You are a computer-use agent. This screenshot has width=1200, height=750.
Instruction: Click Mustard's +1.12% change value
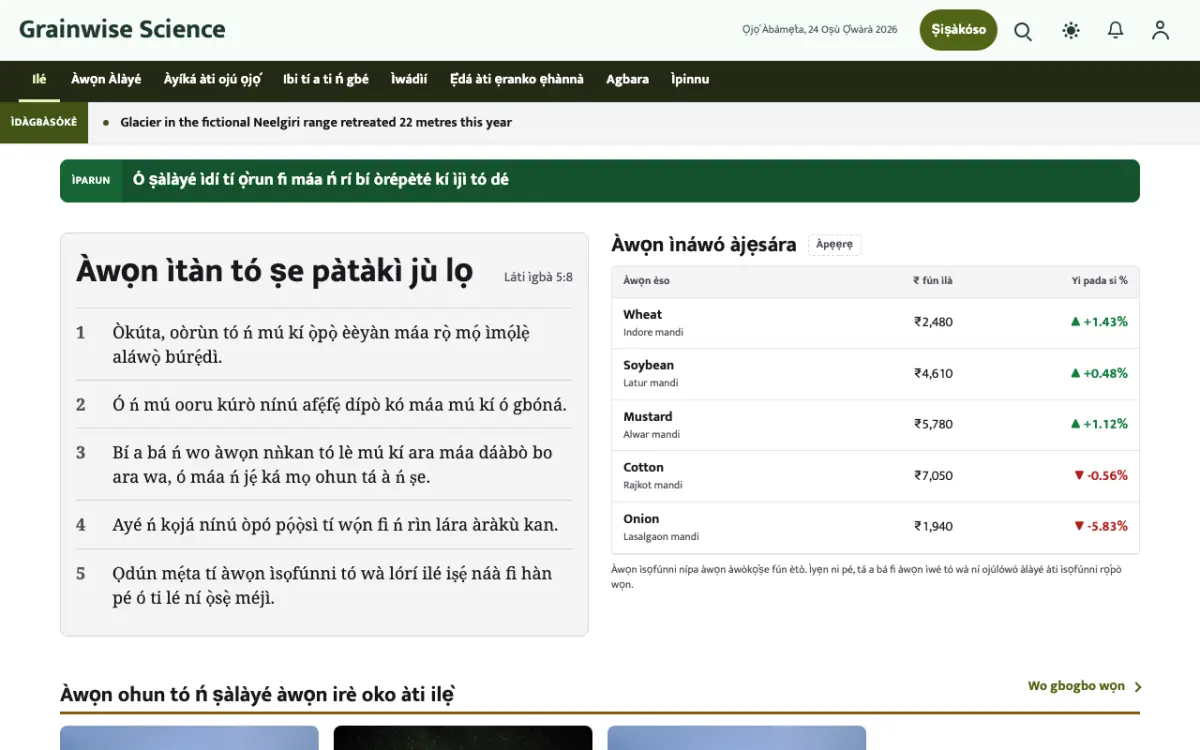pos(1099,424)
